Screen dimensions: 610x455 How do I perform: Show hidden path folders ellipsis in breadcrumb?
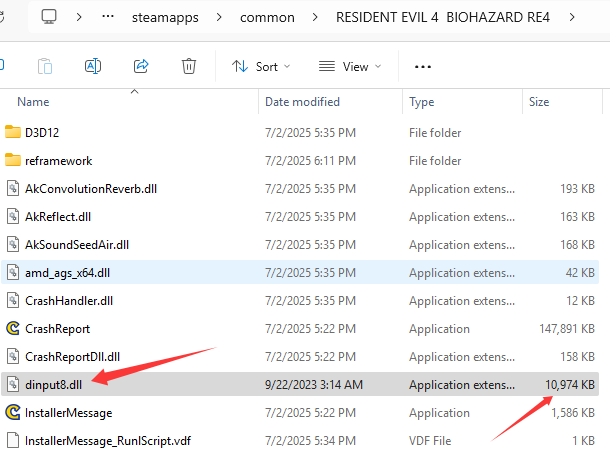(108, 17)
